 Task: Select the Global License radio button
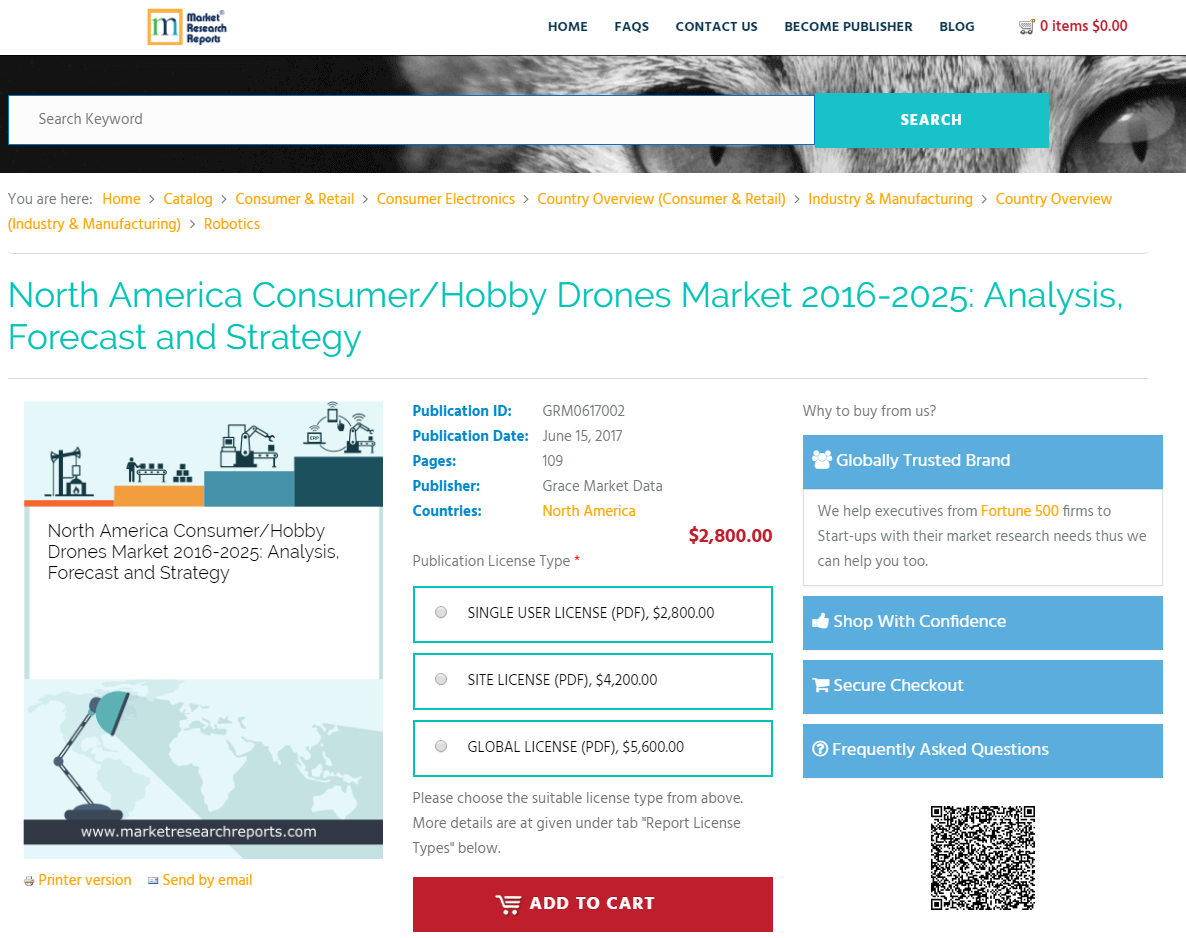click(x=440, y=745)
